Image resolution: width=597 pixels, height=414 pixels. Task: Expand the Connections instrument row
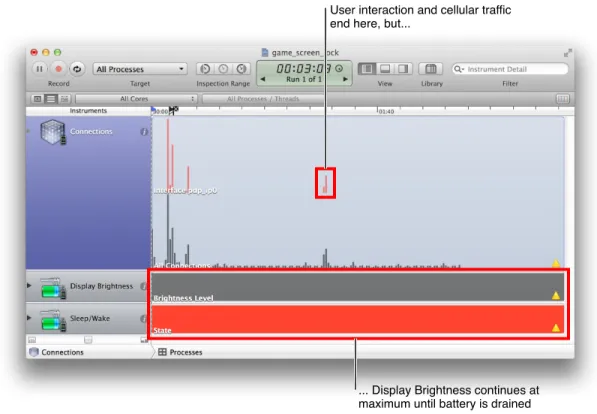coord(29,131)
